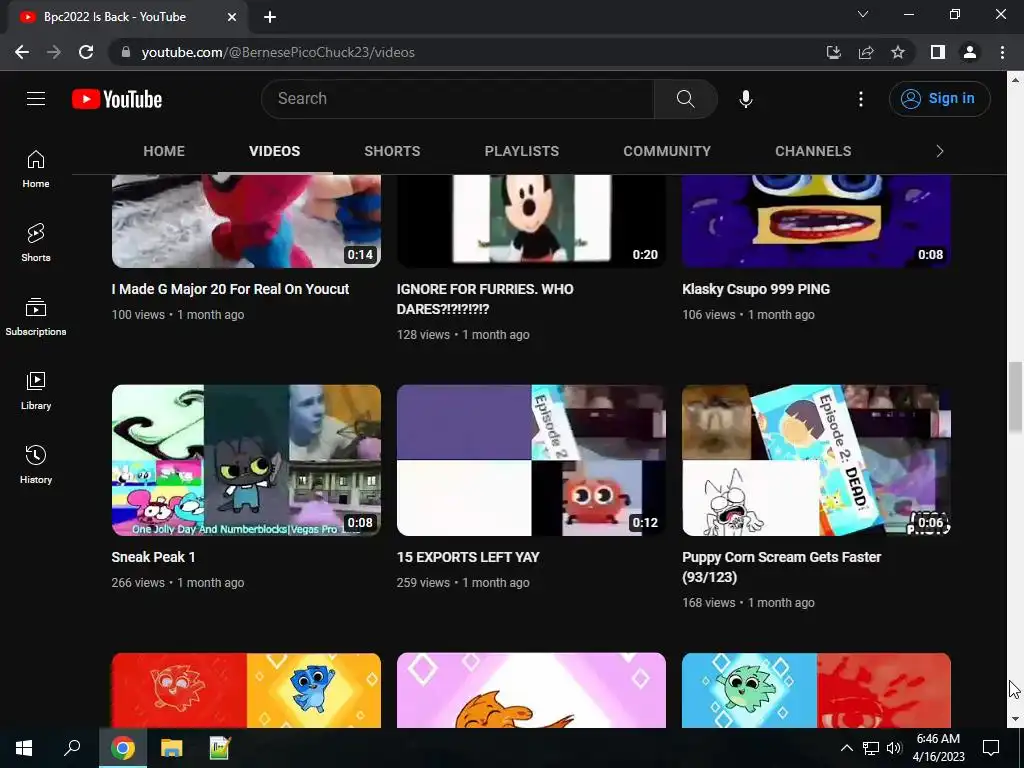Click the address bar URL
The image size is (1024, 768).
tap(278, 52)
